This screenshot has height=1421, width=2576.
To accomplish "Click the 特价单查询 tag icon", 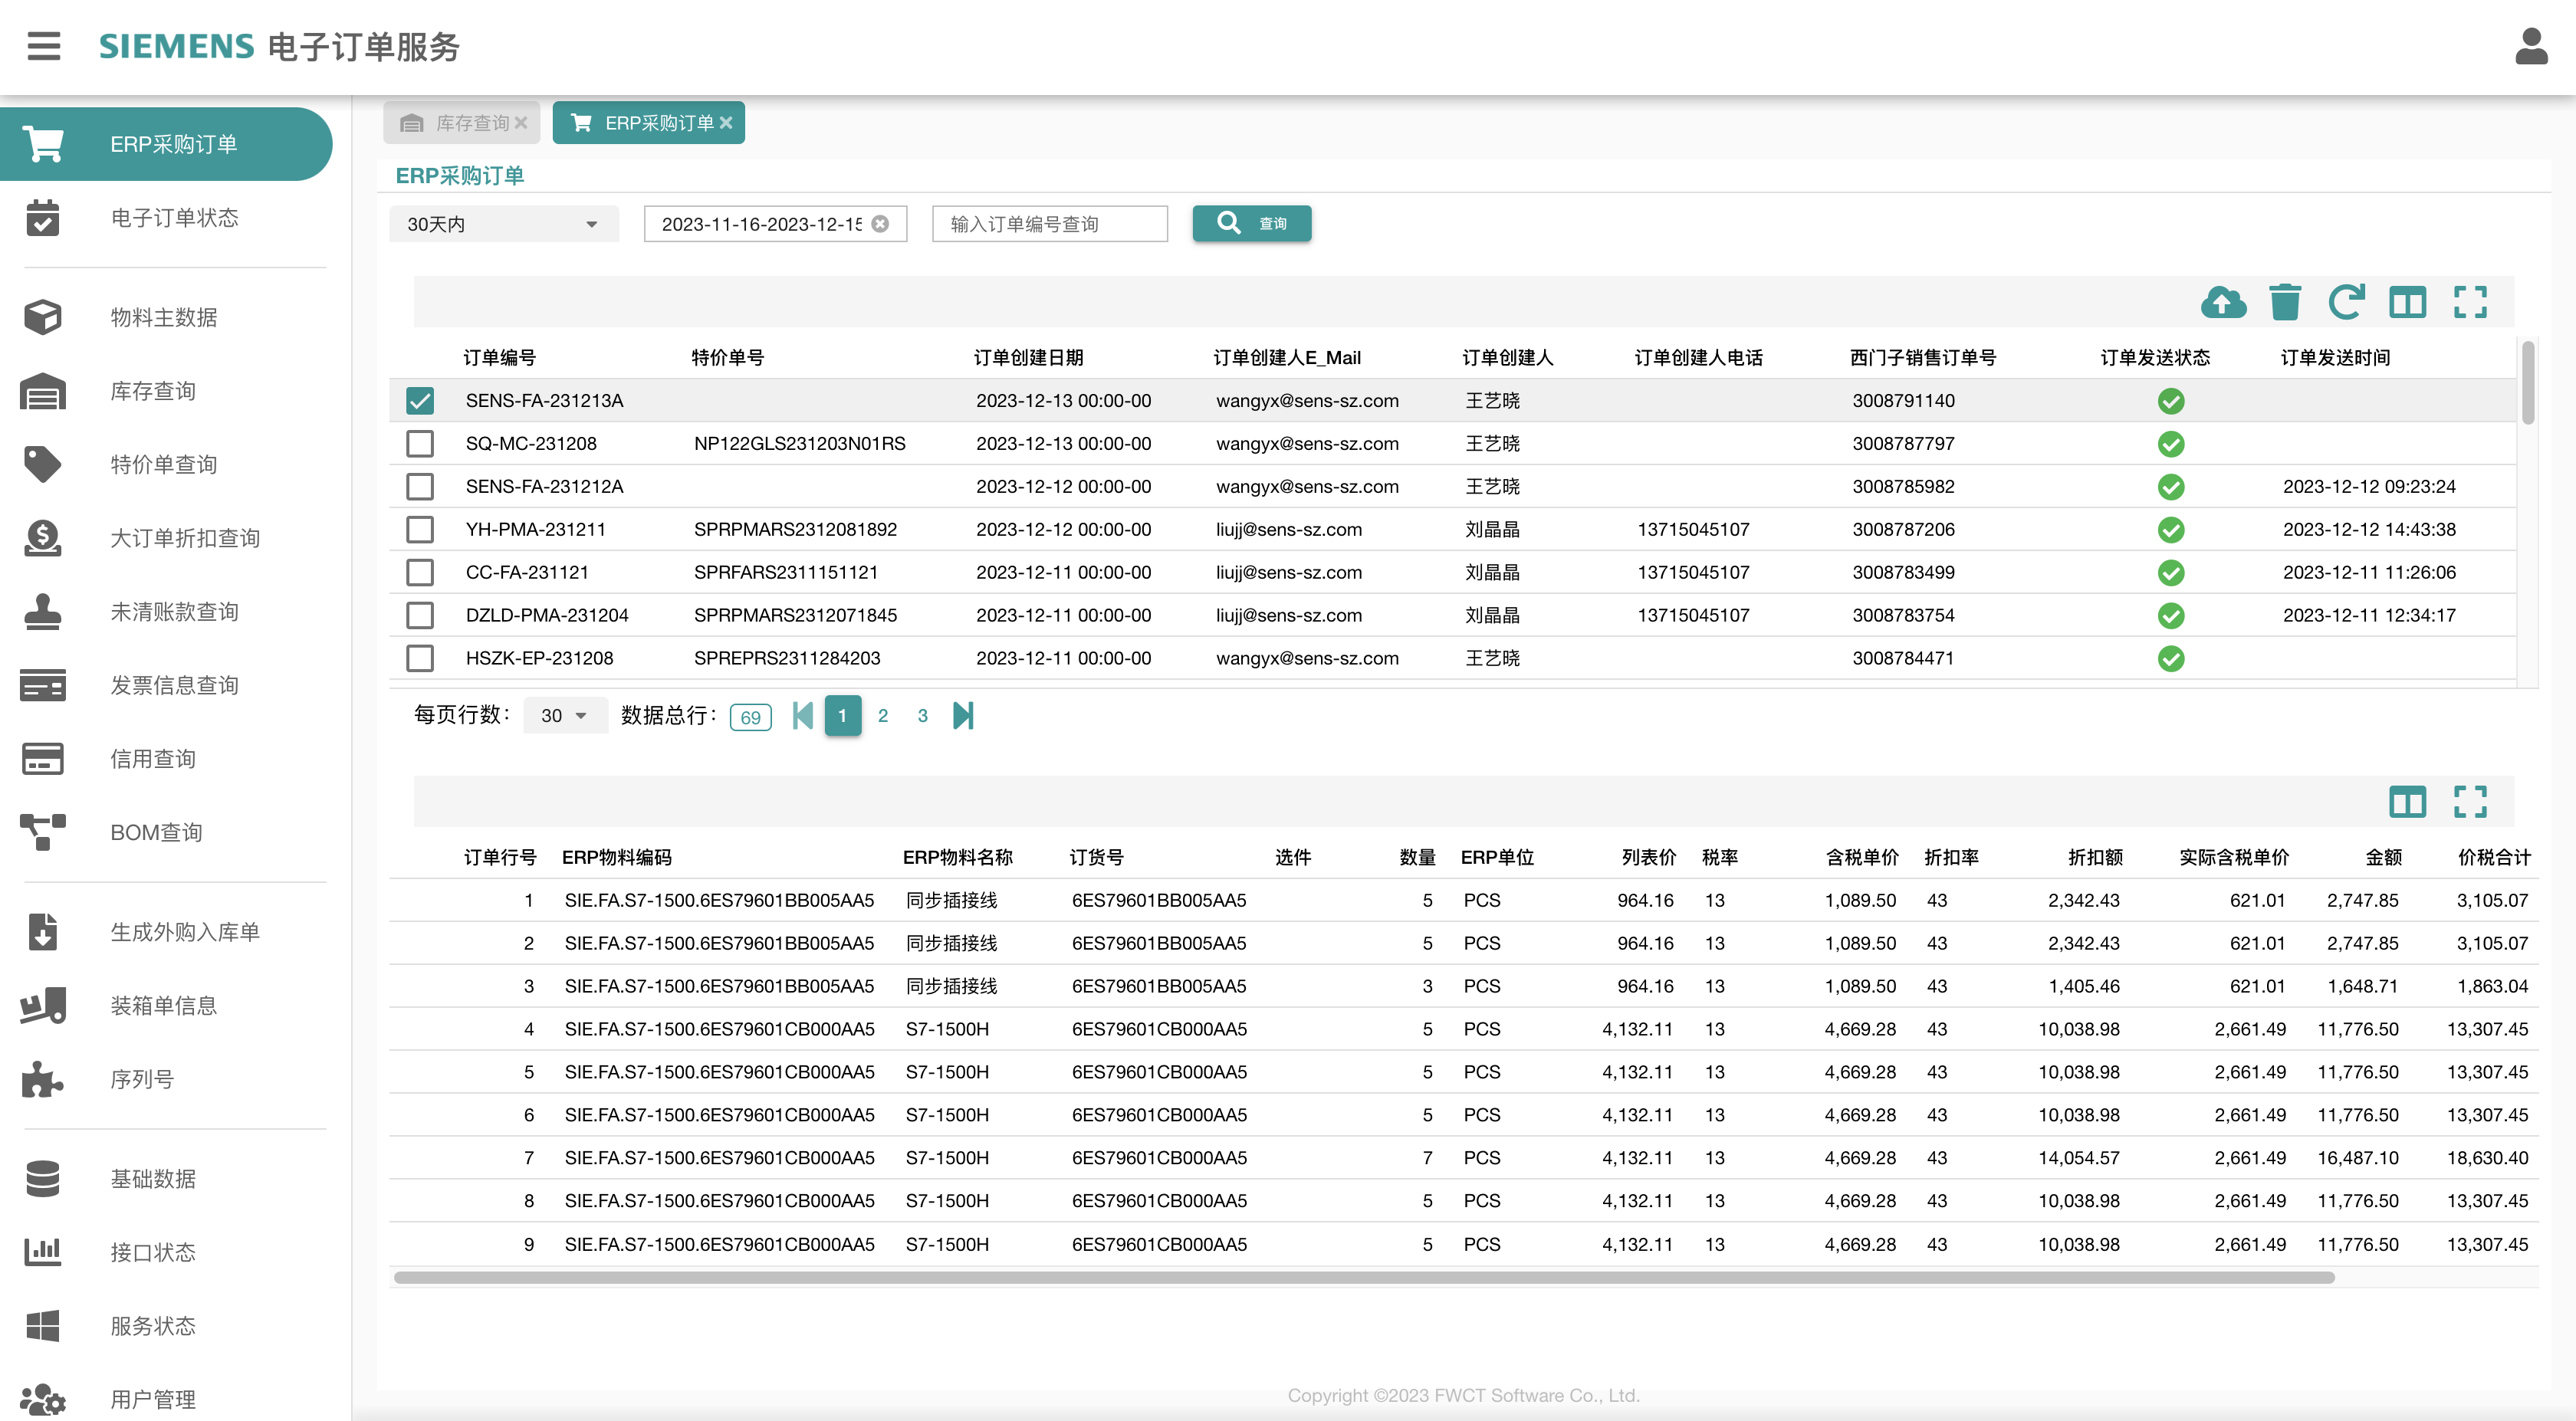I will 43,464.
